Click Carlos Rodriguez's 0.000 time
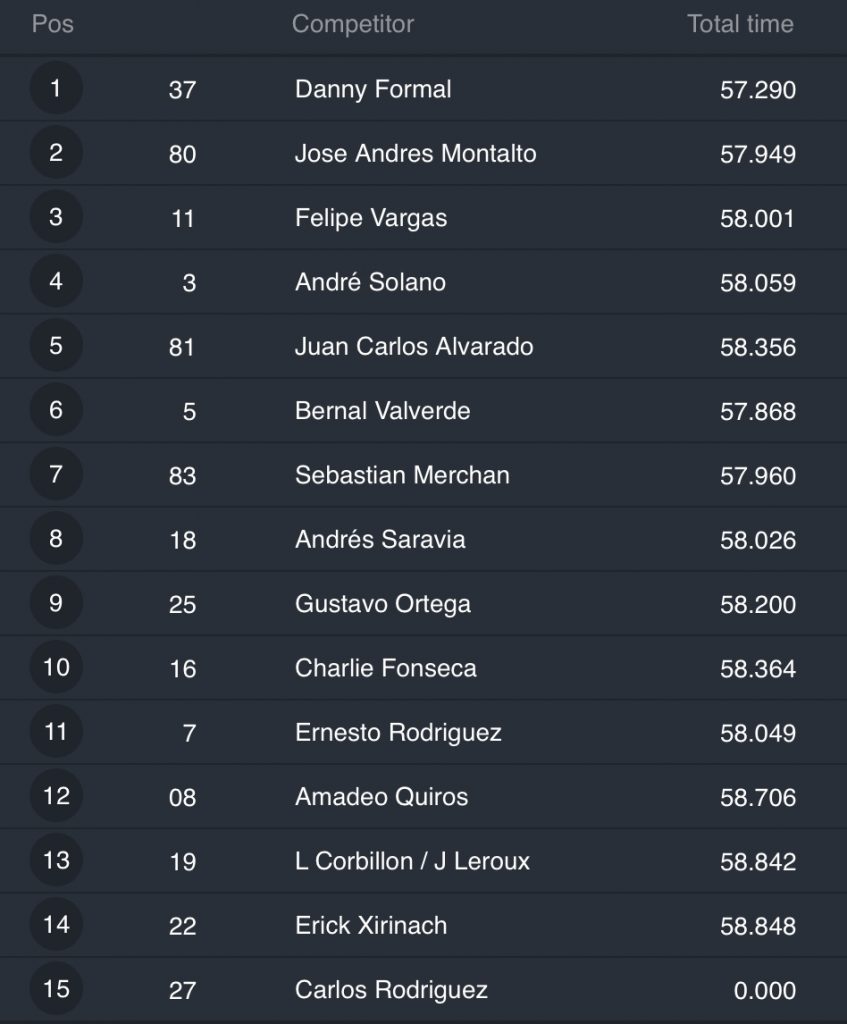Screen dimensions: 847x1024 (764, 990)
